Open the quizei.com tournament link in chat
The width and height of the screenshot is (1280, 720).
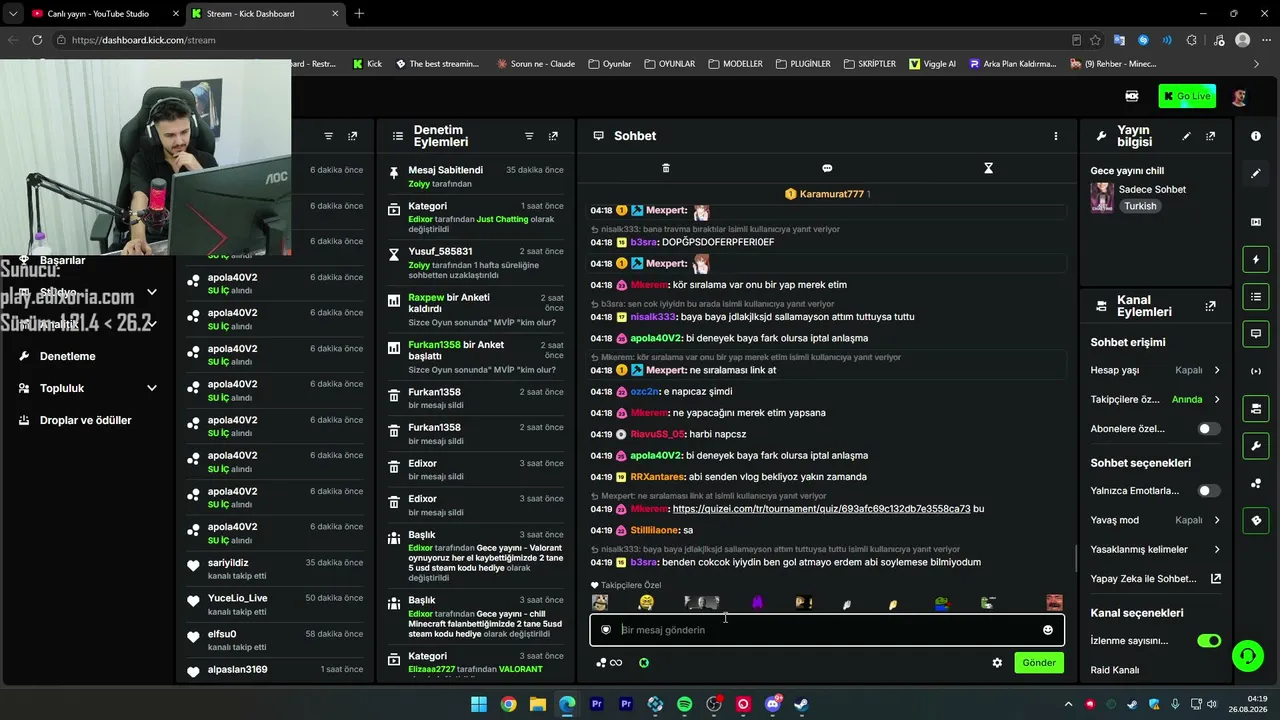click(x=821, y=509)
